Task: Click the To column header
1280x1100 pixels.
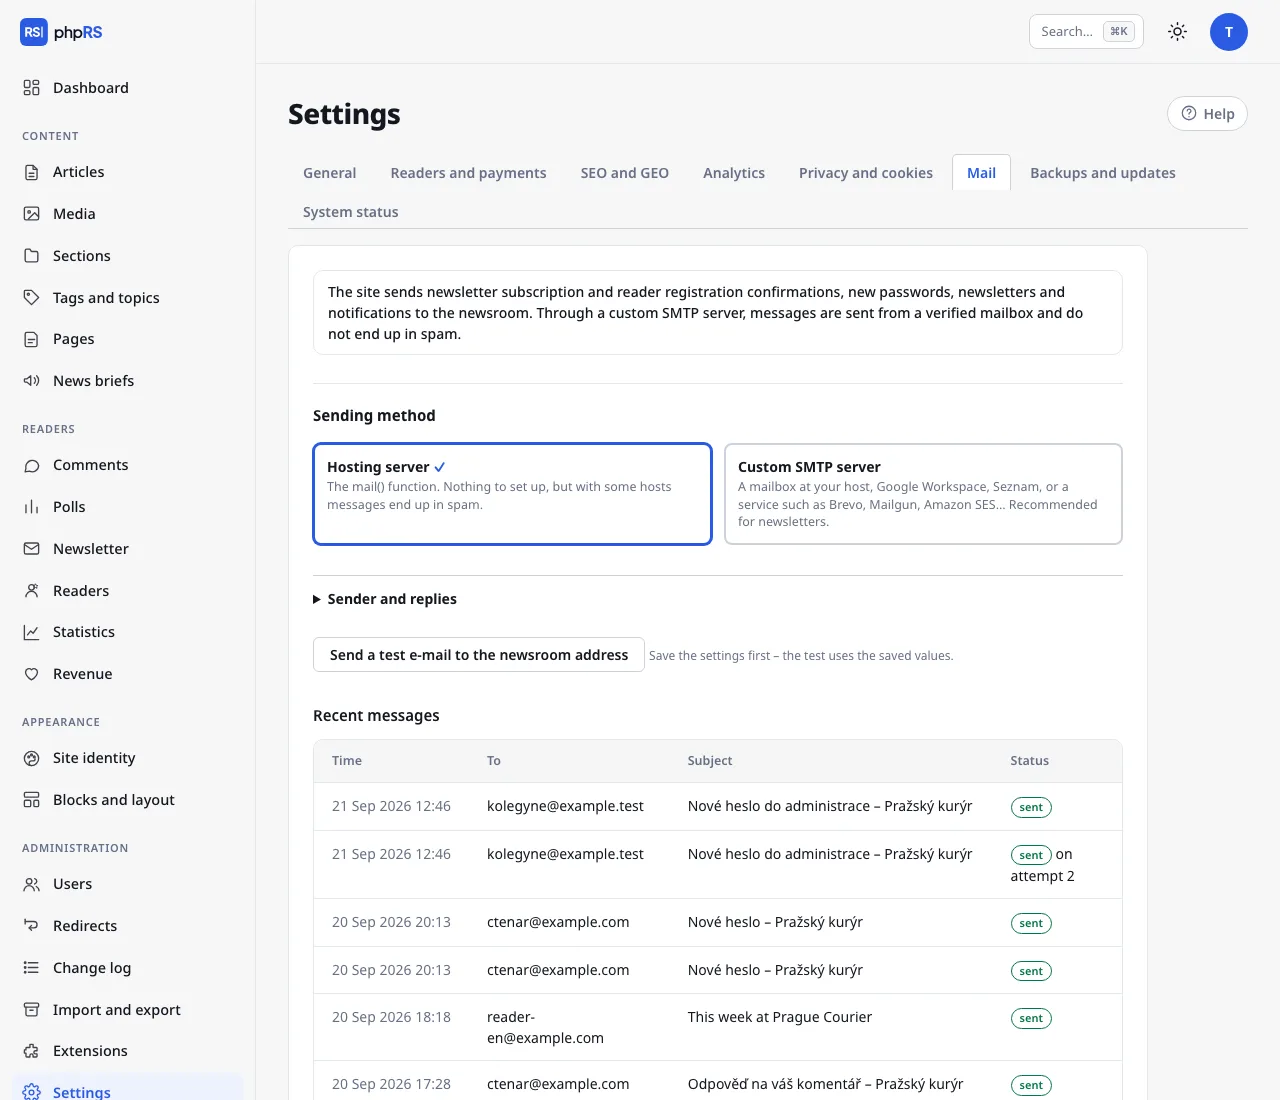Action: coord(494,761)
